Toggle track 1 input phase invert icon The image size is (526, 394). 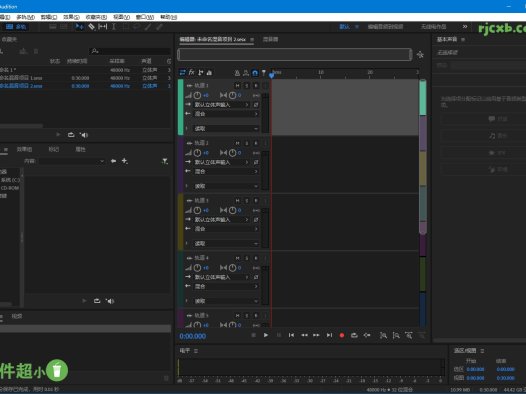point(256,105)
